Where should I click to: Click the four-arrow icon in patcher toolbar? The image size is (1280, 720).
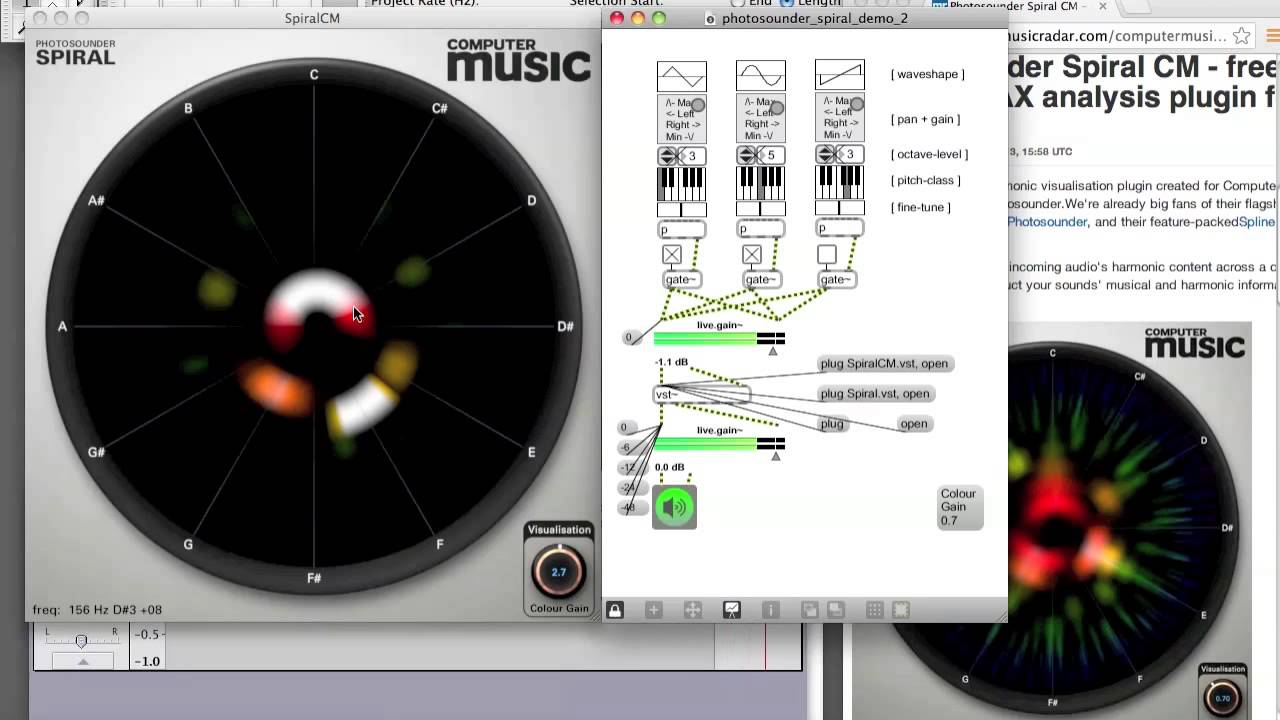coord(692,610)
